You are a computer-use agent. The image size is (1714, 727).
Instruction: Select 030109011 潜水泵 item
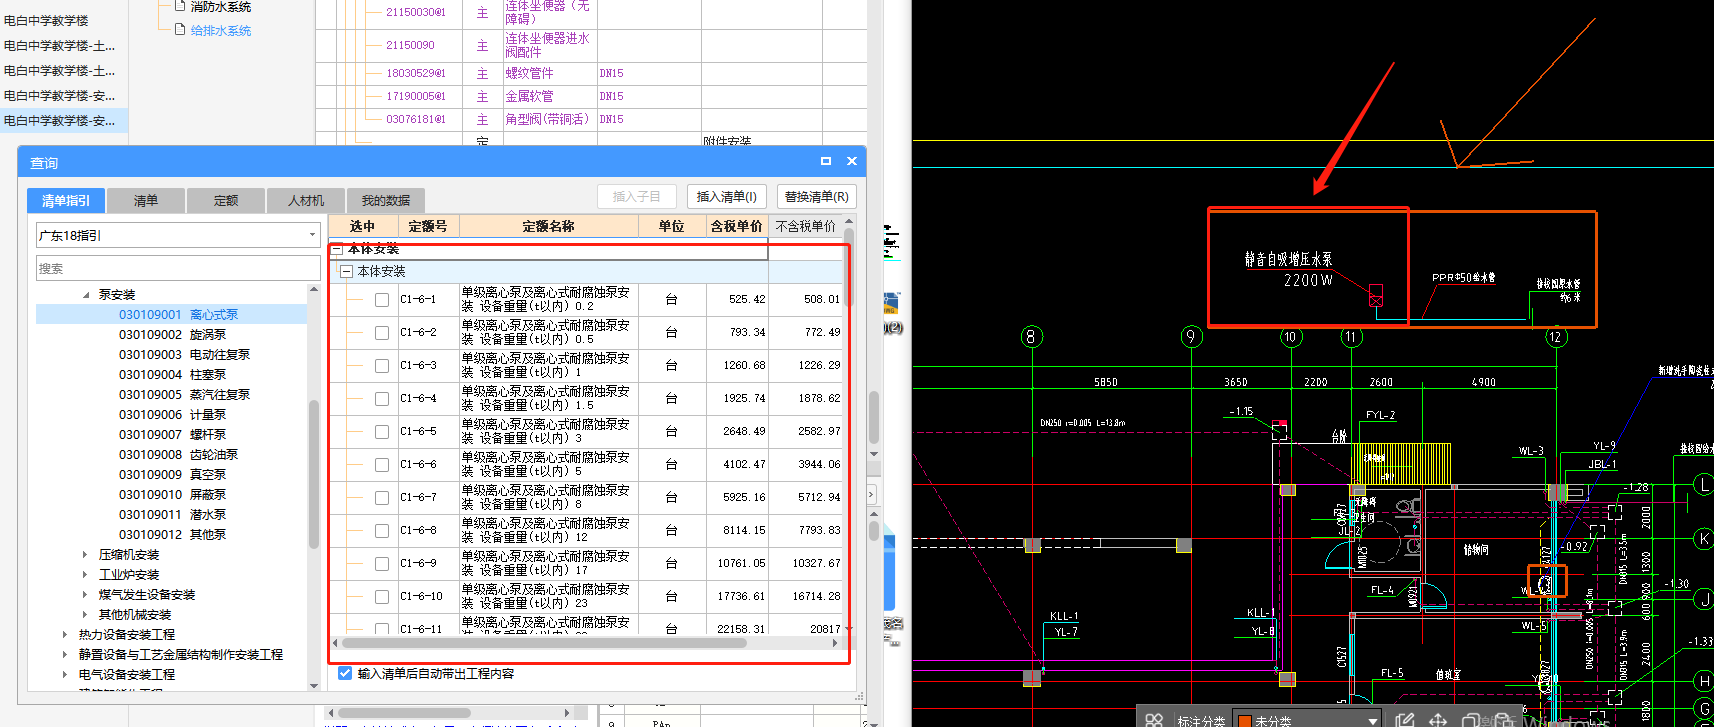pyautogui.click(x=172, y=515)
